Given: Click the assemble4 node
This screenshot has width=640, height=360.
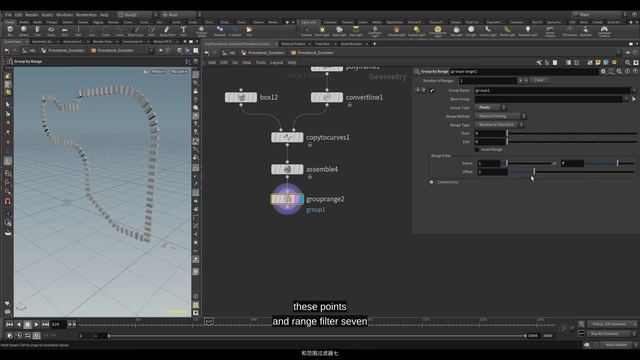Looking at the screenshot, I should [287, 169].
